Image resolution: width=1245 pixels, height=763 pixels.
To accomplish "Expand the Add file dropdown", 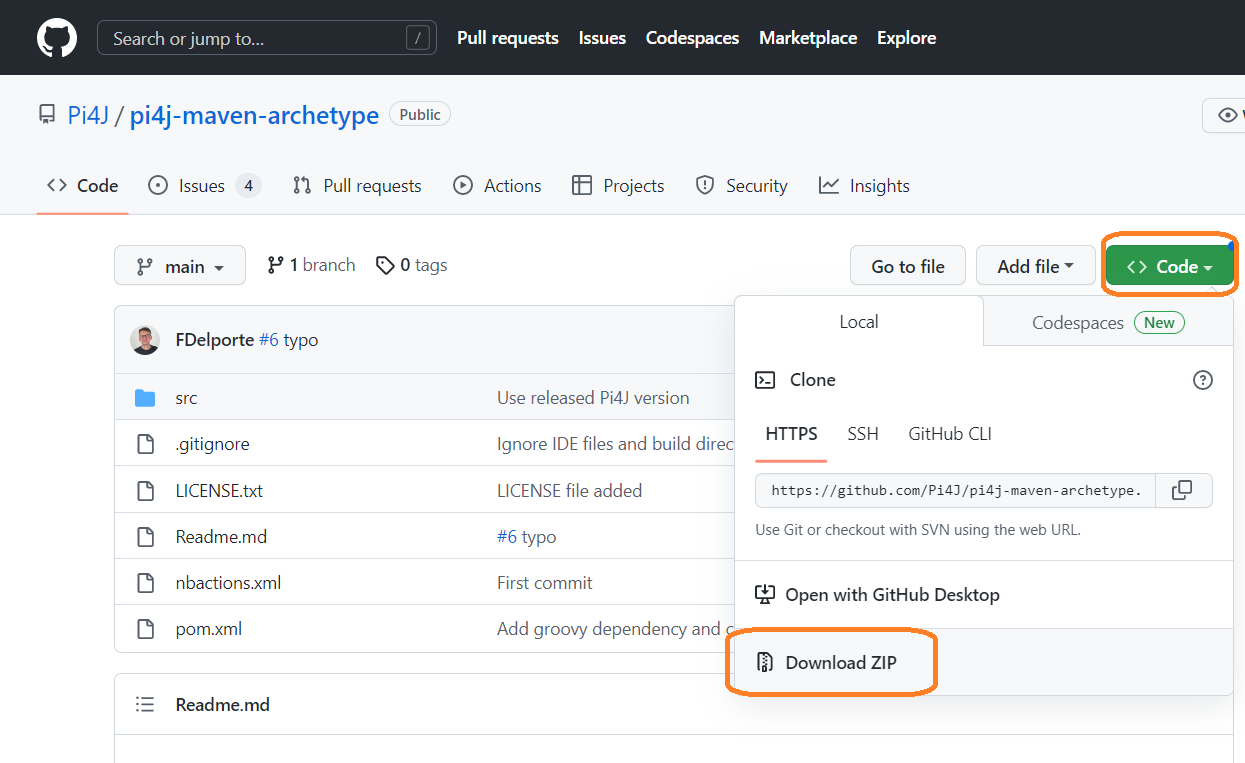I will 1035,266.
